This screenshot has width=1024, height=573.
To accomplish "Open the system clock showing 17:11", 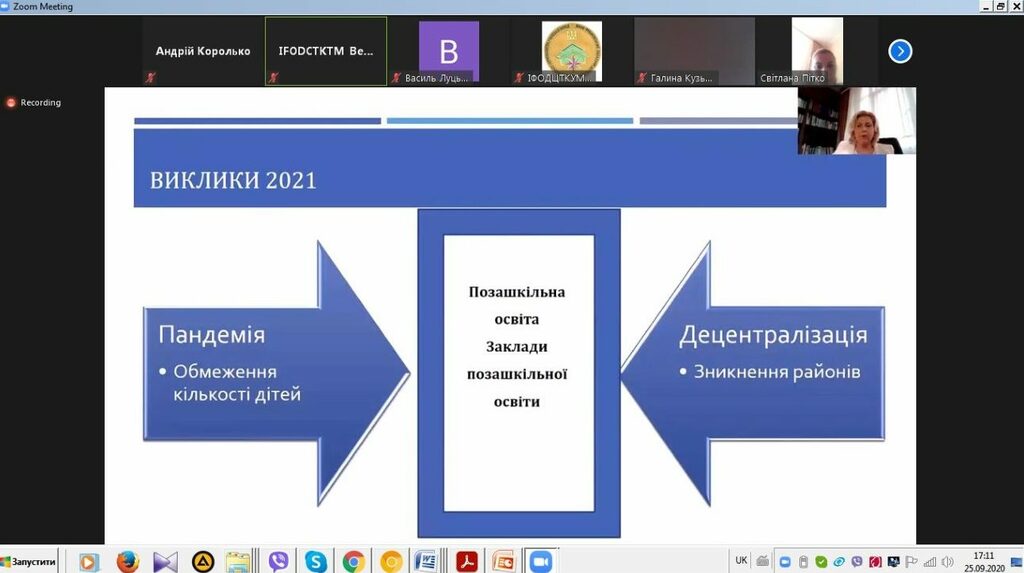I will (984, 561).
